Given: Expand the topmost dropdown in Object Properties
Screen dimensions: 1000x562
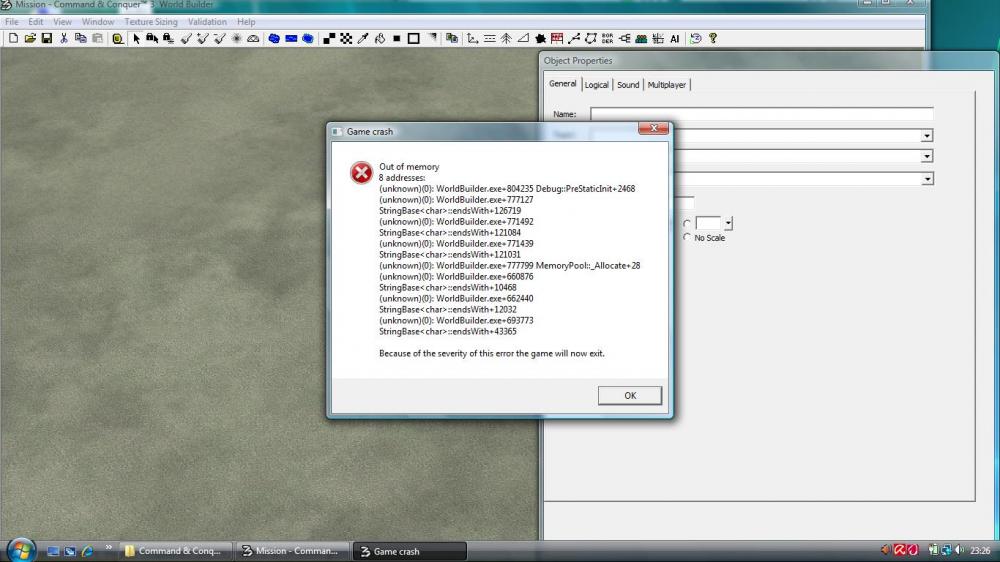Looking at the screenshot, I should click(927, 136).
